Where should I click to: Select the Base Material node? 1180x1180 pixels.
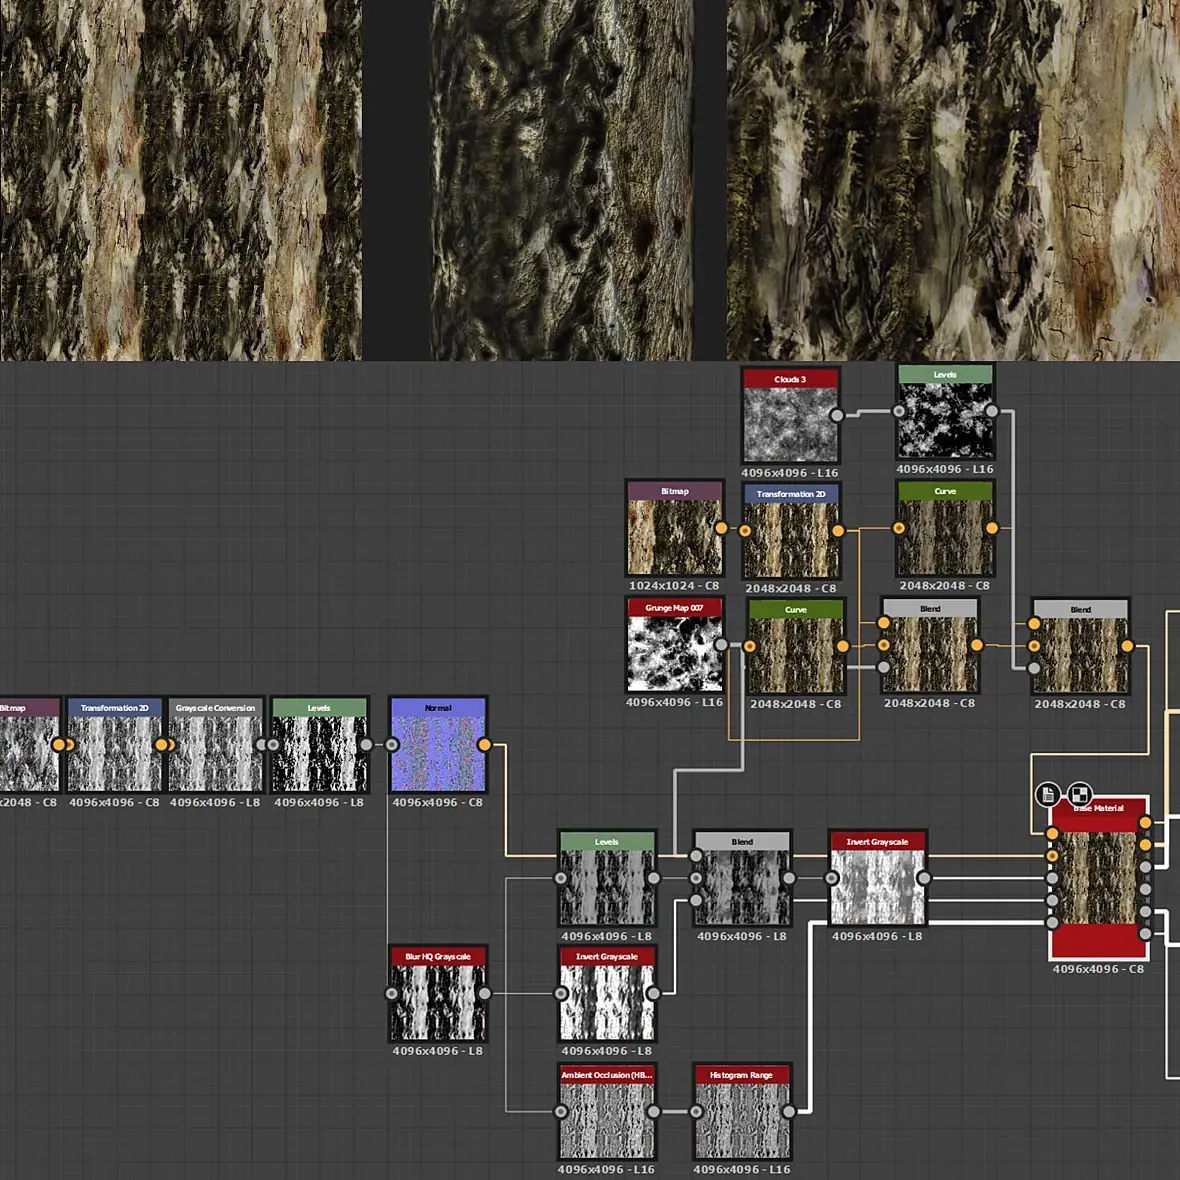[1099, 877]
